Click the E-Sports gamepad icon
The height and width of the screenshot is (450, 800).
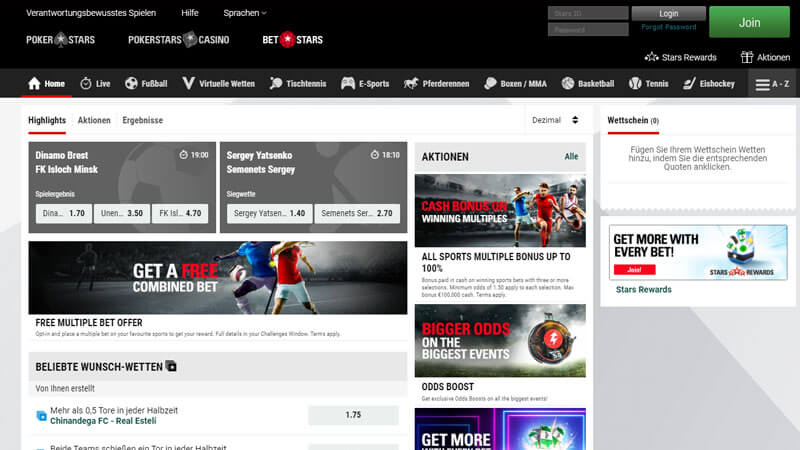(348, 84)
